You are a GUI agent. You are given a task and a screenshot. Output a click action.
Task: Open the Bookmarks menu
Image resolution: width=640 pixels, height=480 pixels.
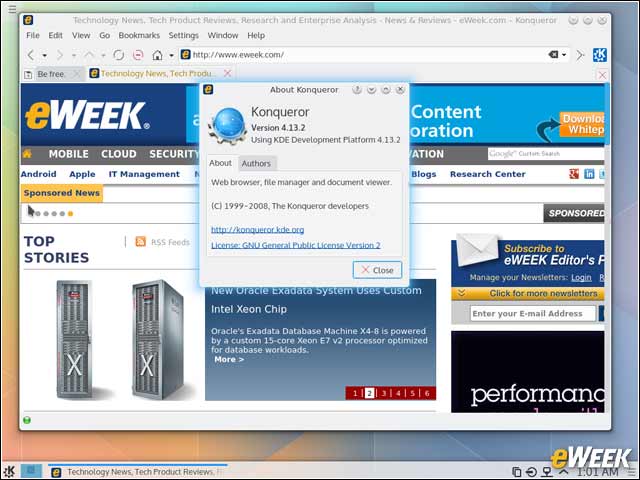click(x=139, y=36)
